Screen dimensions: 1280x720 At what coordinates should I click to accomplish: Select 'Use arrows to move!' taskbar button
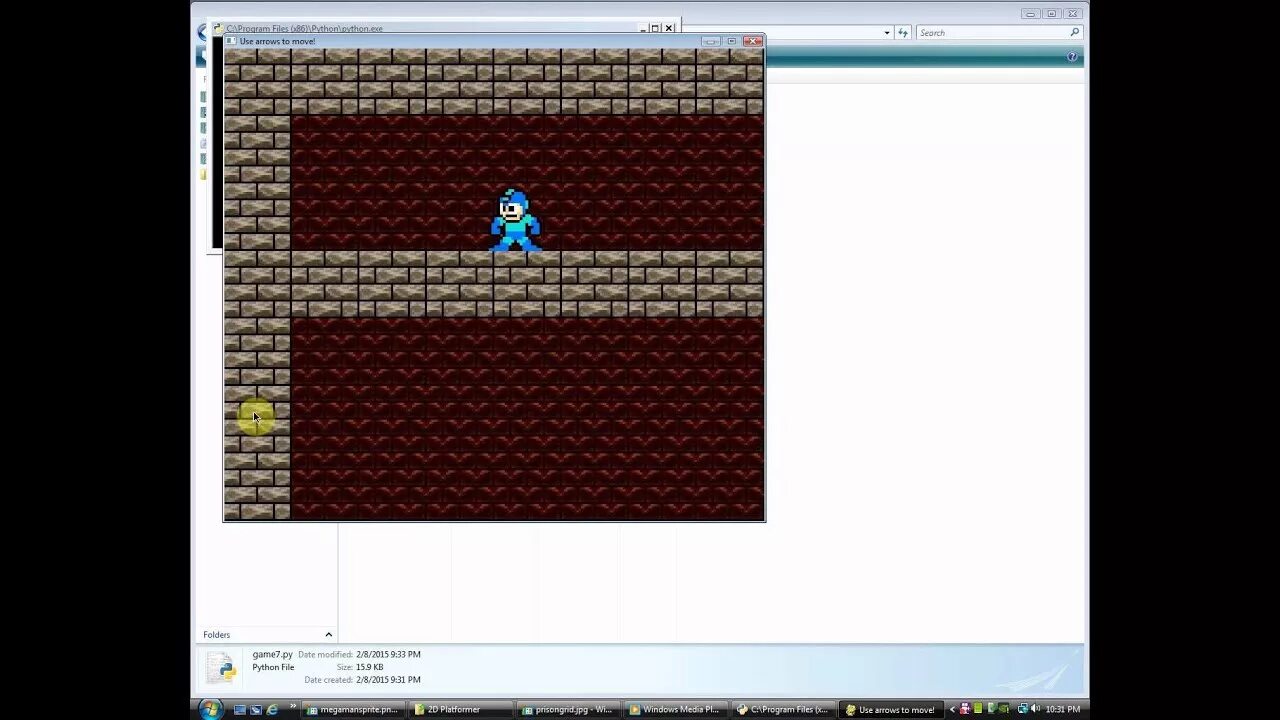point(891,709)
